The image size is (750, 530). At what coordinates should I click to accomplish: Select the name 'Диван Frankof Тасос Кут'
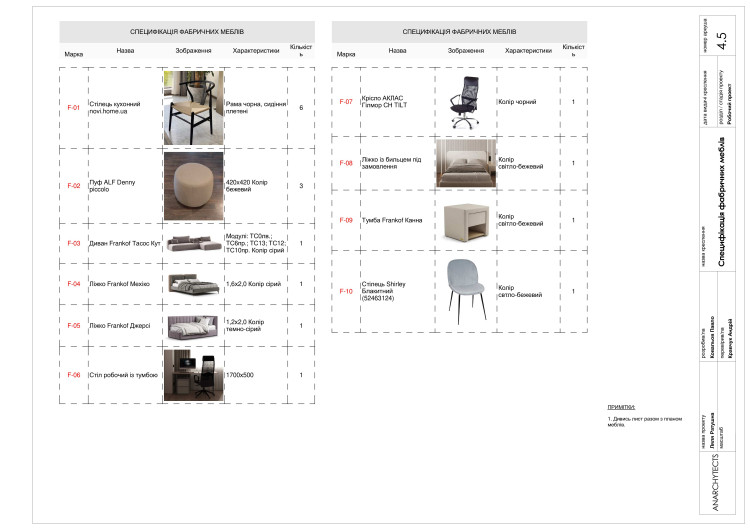point(124,243)
